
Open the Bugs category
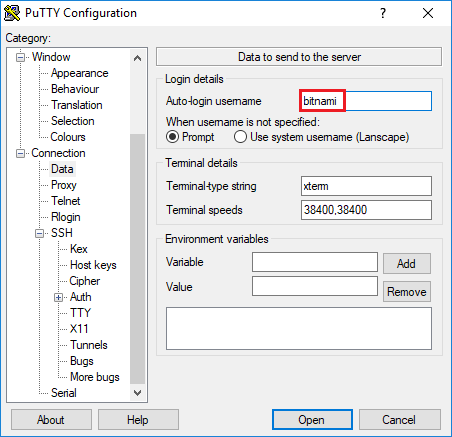pyautogui.click(x=82, y=361)
